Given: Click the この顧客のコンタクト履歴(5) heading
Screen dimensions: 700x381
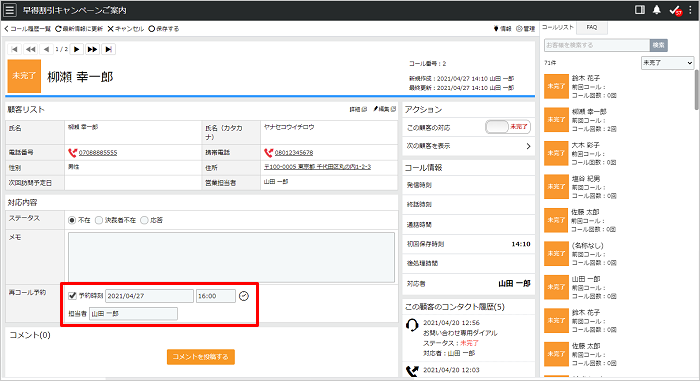Looking at the screenshot, I should point(454,307).
